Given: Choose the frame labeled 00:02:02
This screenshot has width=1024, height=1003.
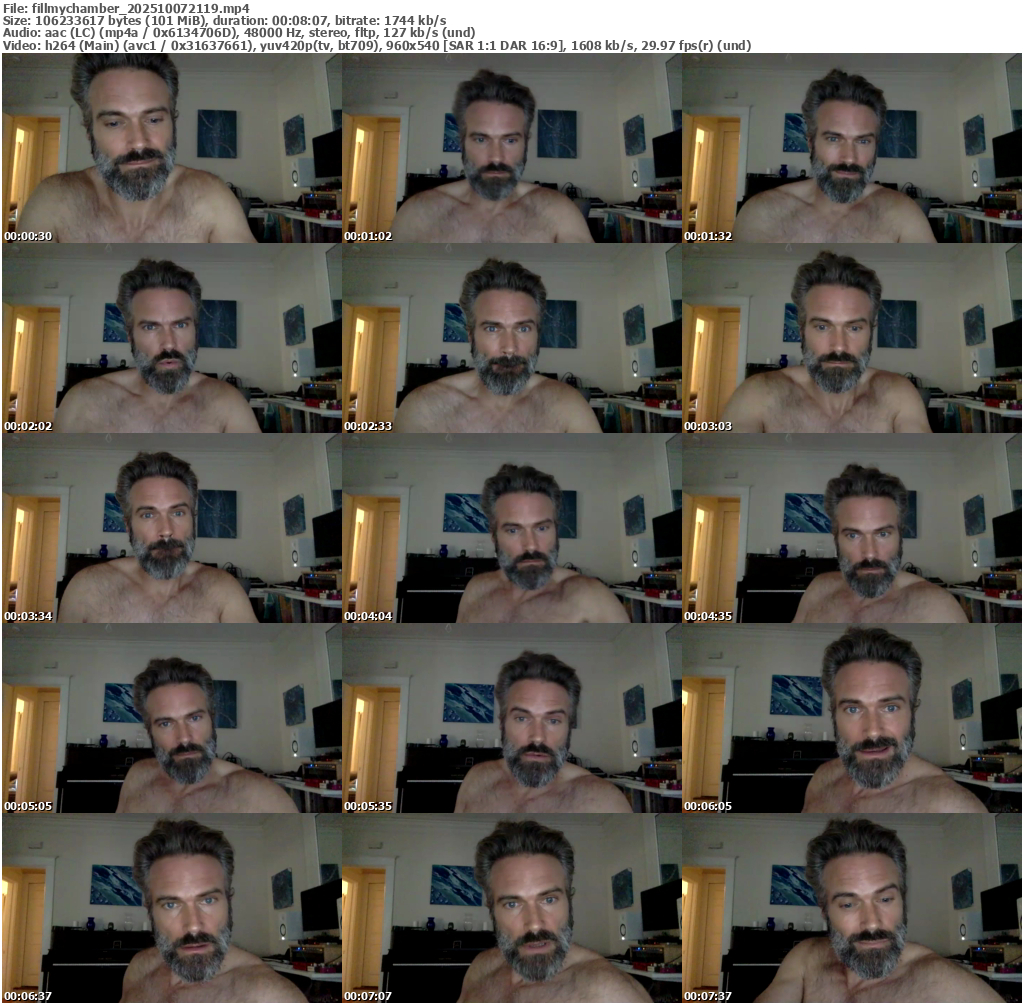Looking at the screenshot, I should 172,338.
